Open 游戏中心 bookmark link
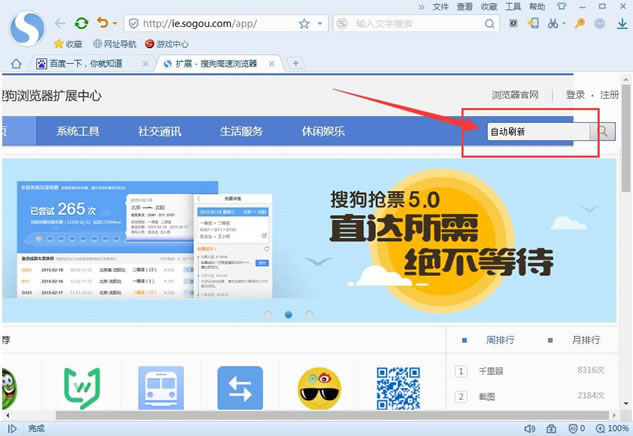Screen dimensions: 633x436 167,44
